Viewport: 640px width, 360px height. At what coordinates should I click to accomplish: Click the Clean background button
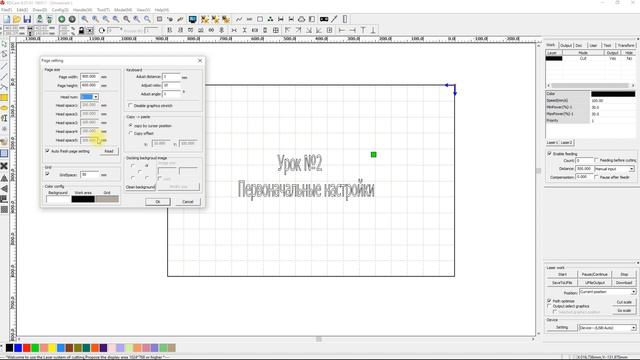(x=140, y=187)
